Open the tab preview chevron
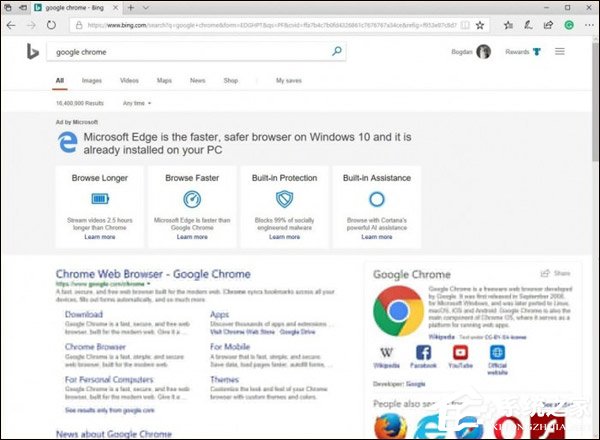Screen dimensions: 600x440 [145, 8]
